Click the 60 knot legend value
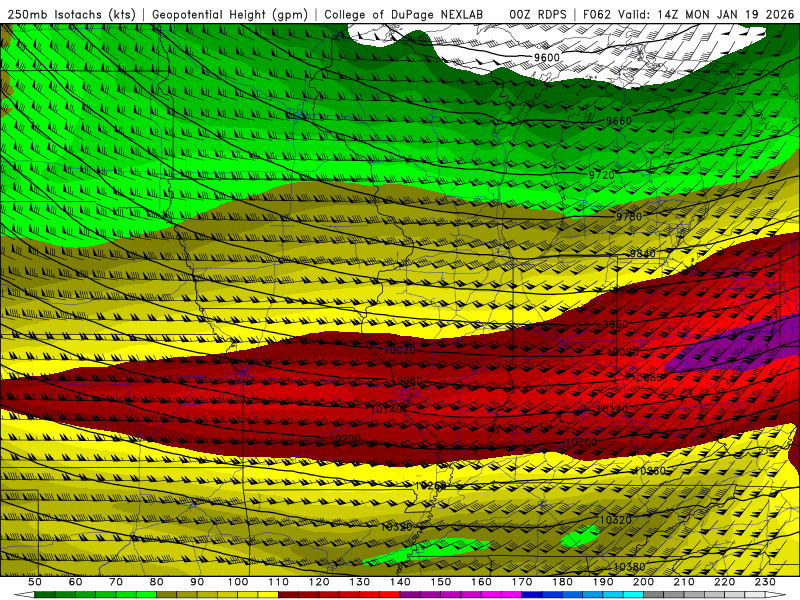 click(75, 582)
